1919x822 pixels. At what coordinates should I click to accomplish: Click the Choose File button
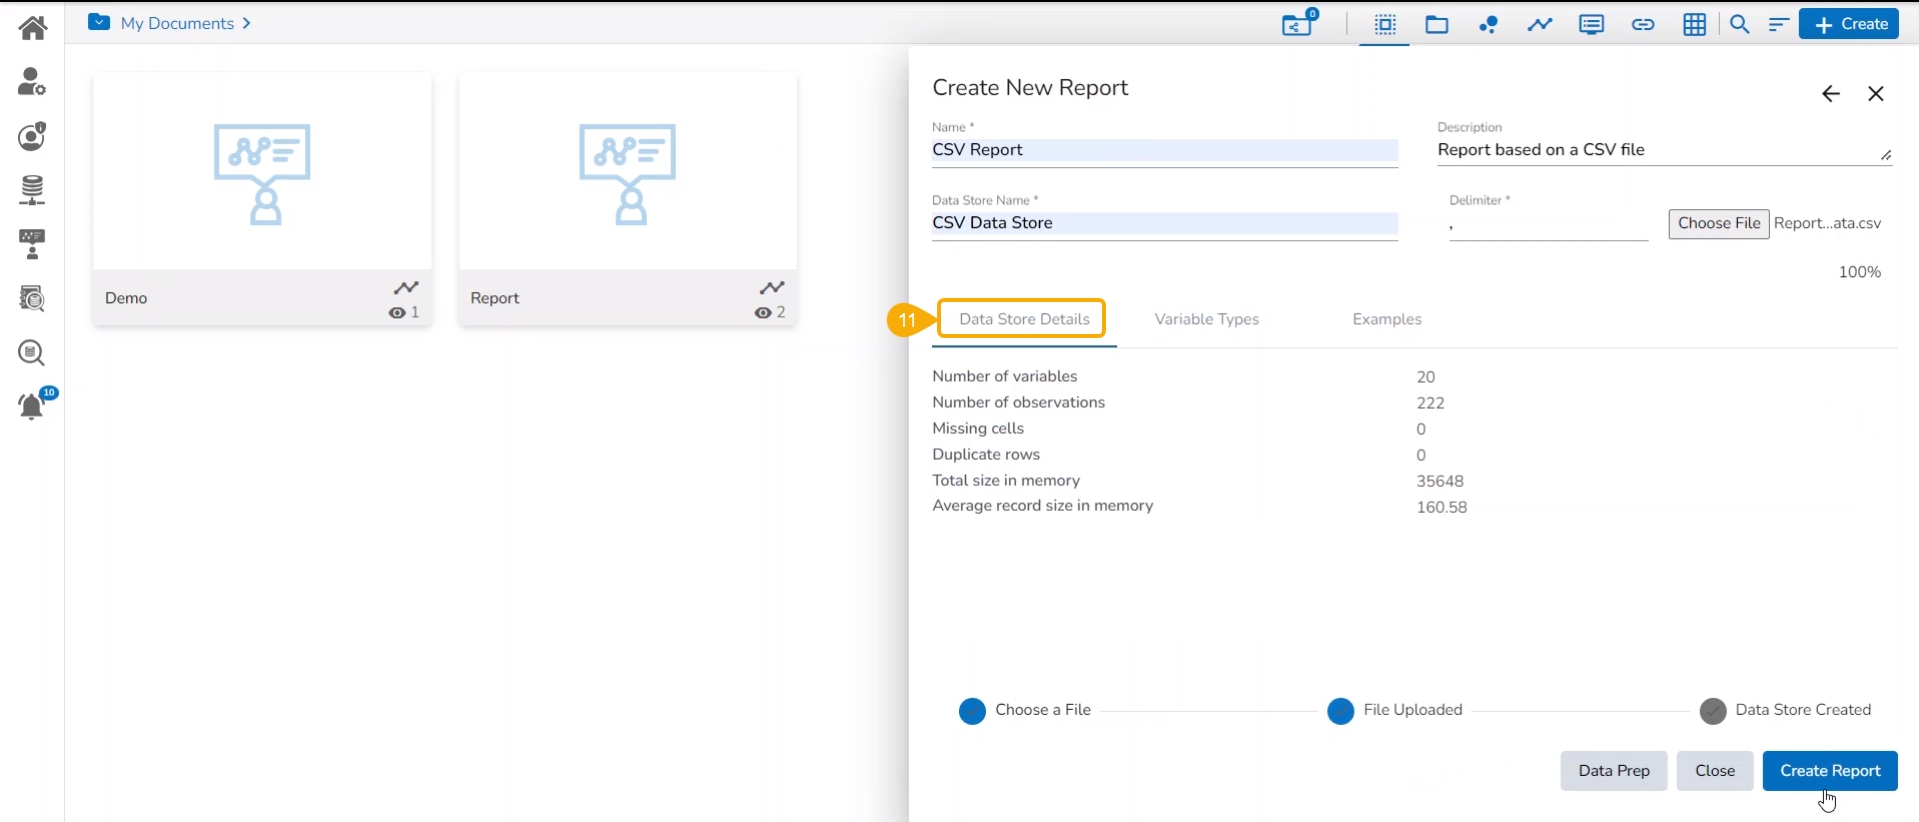click(1719, 224)
